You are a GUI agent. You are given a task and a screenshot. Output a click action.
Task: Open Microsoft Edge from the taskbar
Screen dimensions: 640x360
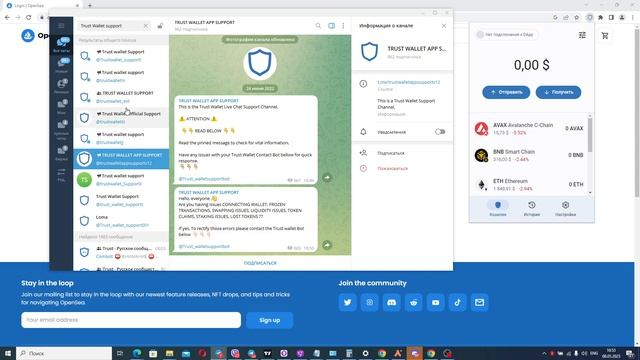pos(137,353)
